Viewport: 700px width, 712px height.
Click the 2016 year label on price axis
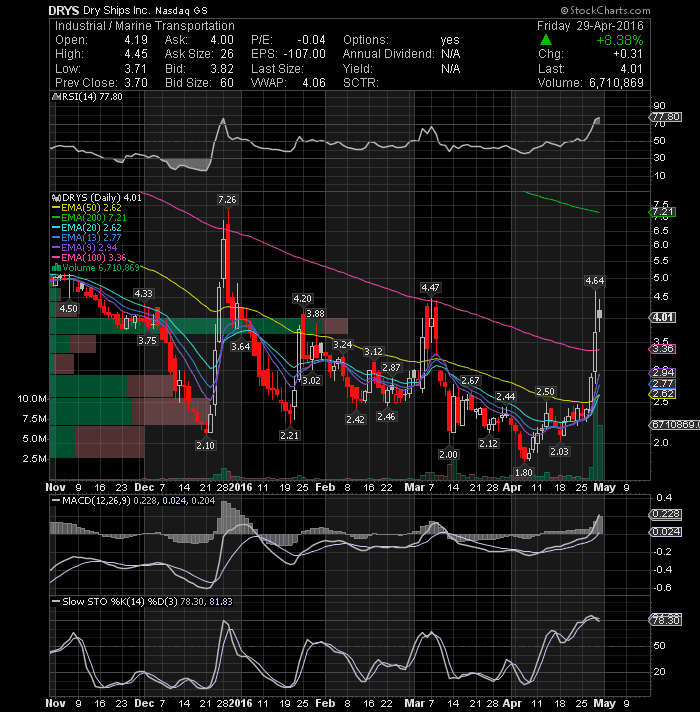[241, 488]
